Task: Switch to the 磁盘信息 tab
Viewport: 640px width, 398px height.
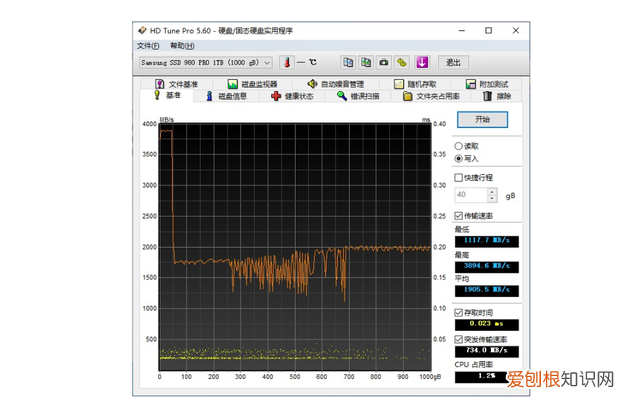Action: coord(227,96)
